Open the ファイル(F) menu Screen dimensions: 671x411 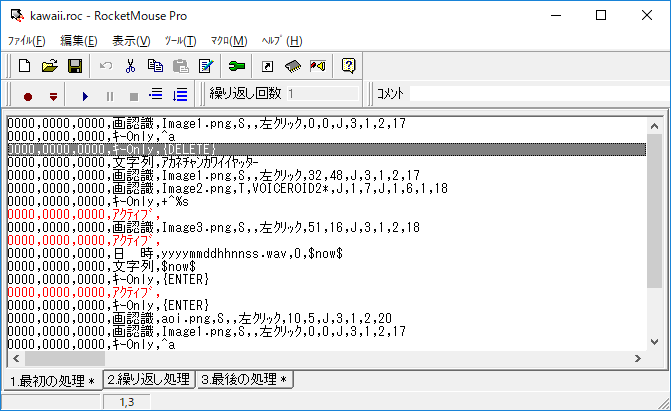(27, 41)
